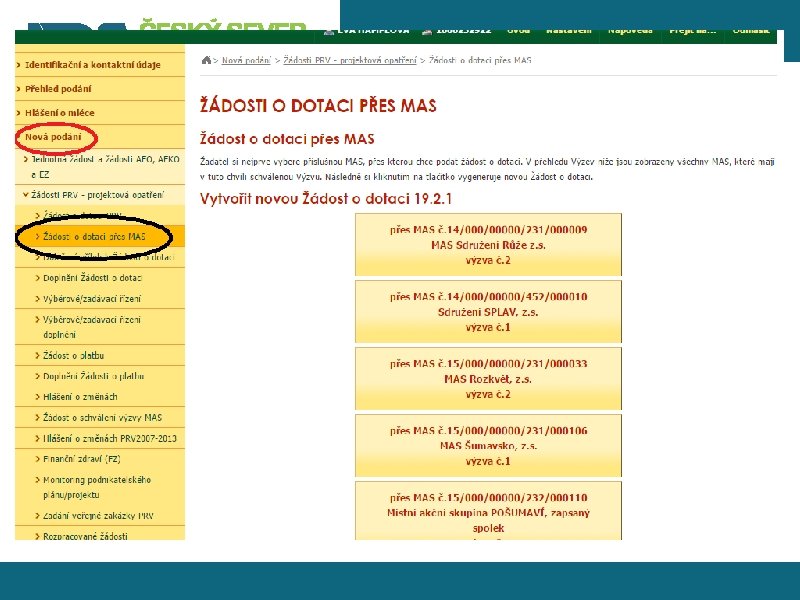Collapse 'Žádosti PRV – projektová opatření' sidebar group

[97, 195]
